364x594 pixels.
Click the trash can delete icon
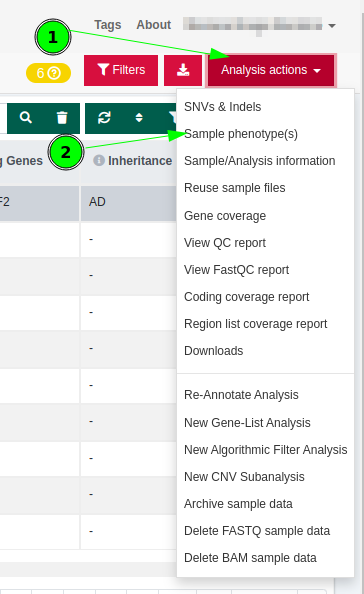pos(62,117)
